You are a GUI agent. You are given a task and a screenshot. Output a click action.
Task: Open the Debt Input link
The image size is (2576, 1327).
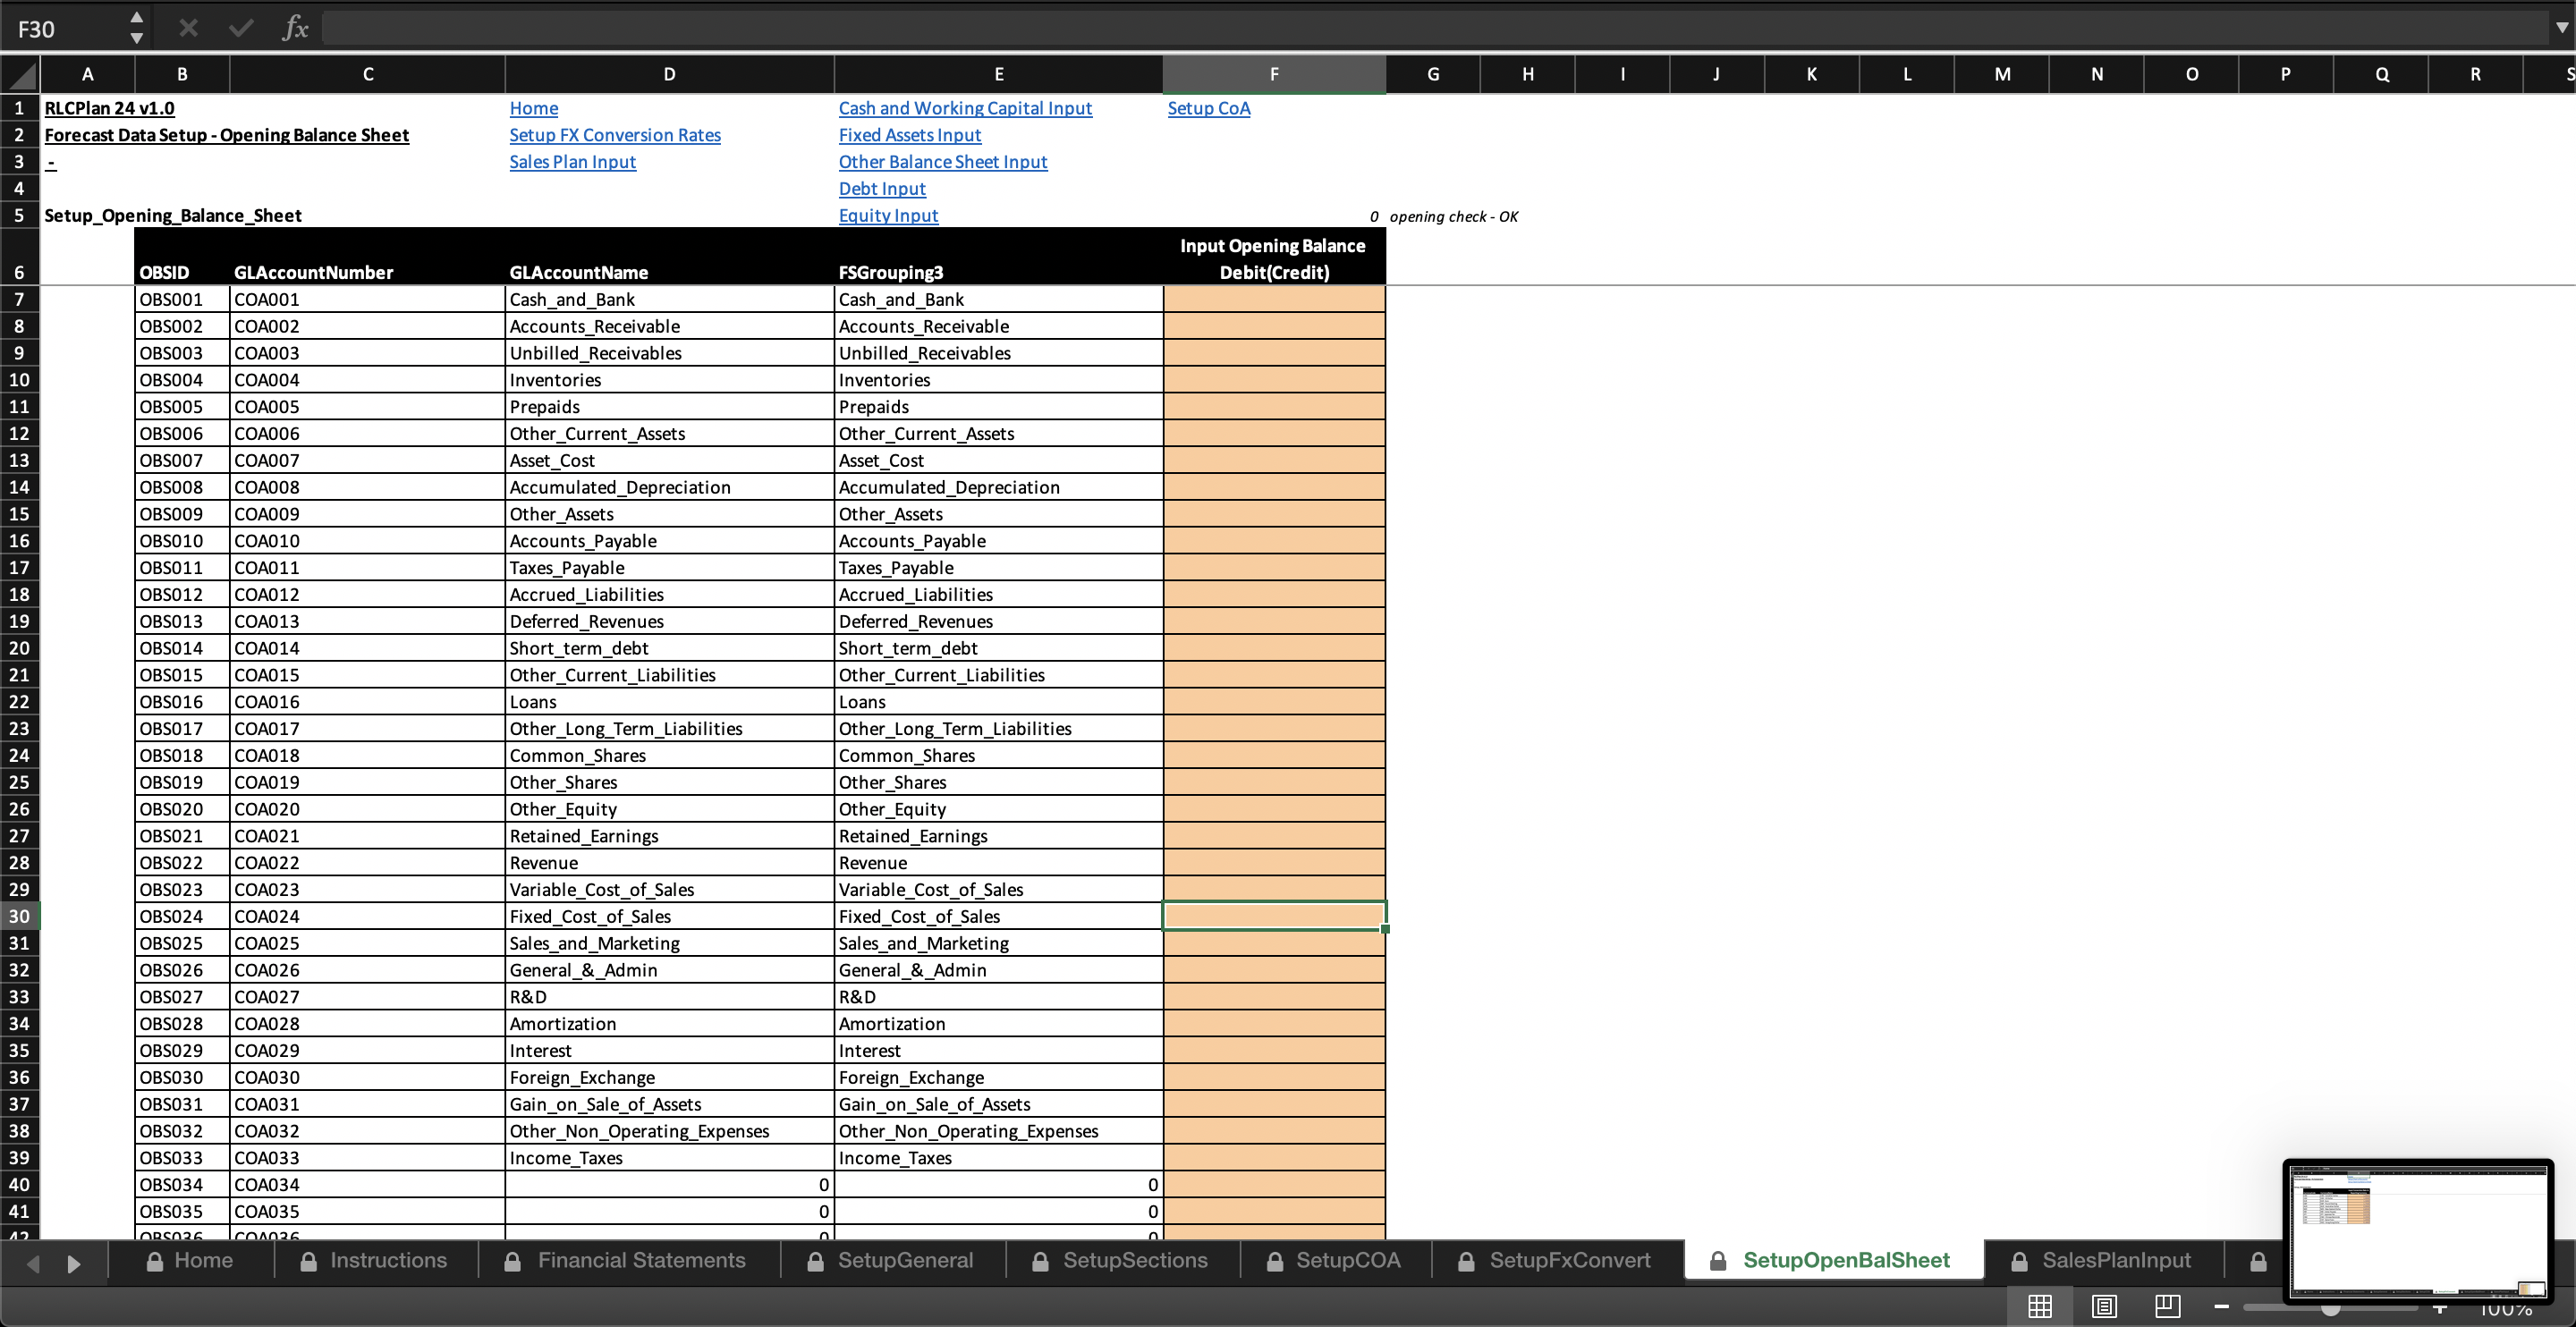[881, 189]
